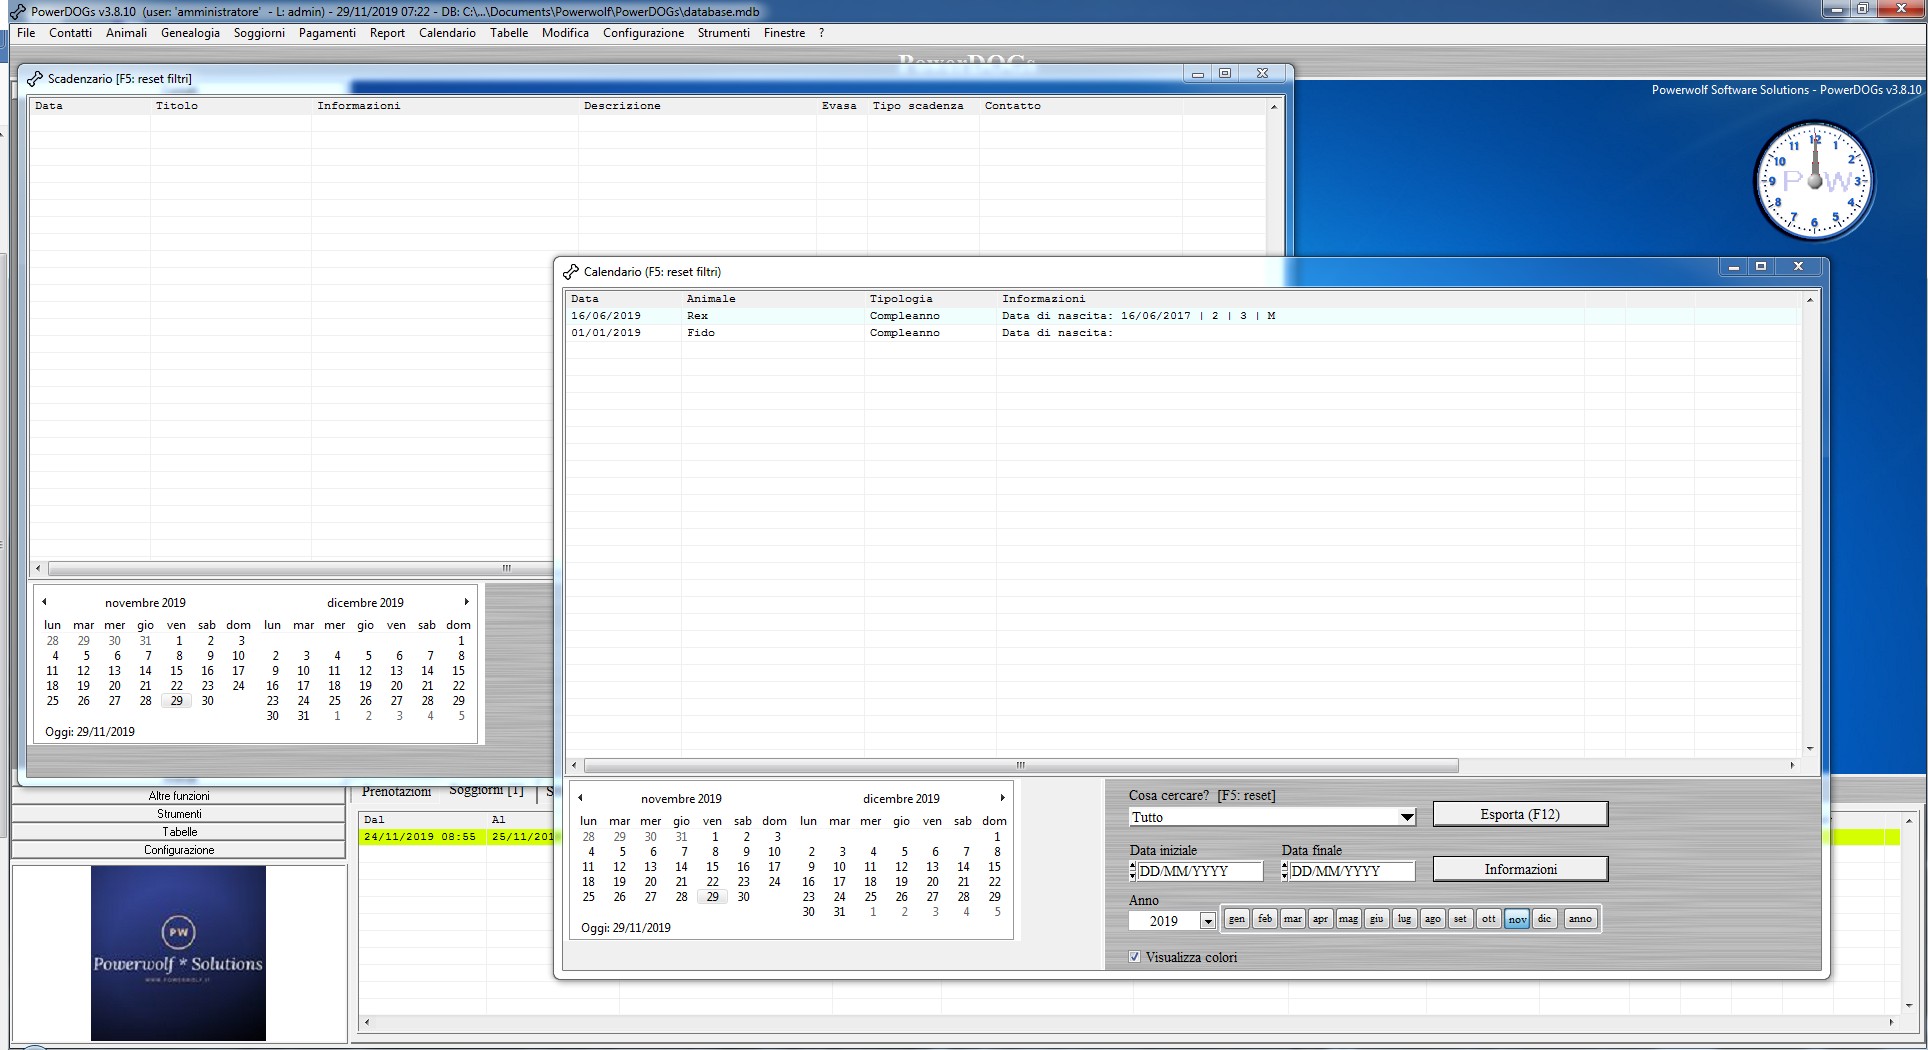Click the Powerwolf Solutions logo image
This screenshot has height=1050, width=1928.
[x=178, y=953]
